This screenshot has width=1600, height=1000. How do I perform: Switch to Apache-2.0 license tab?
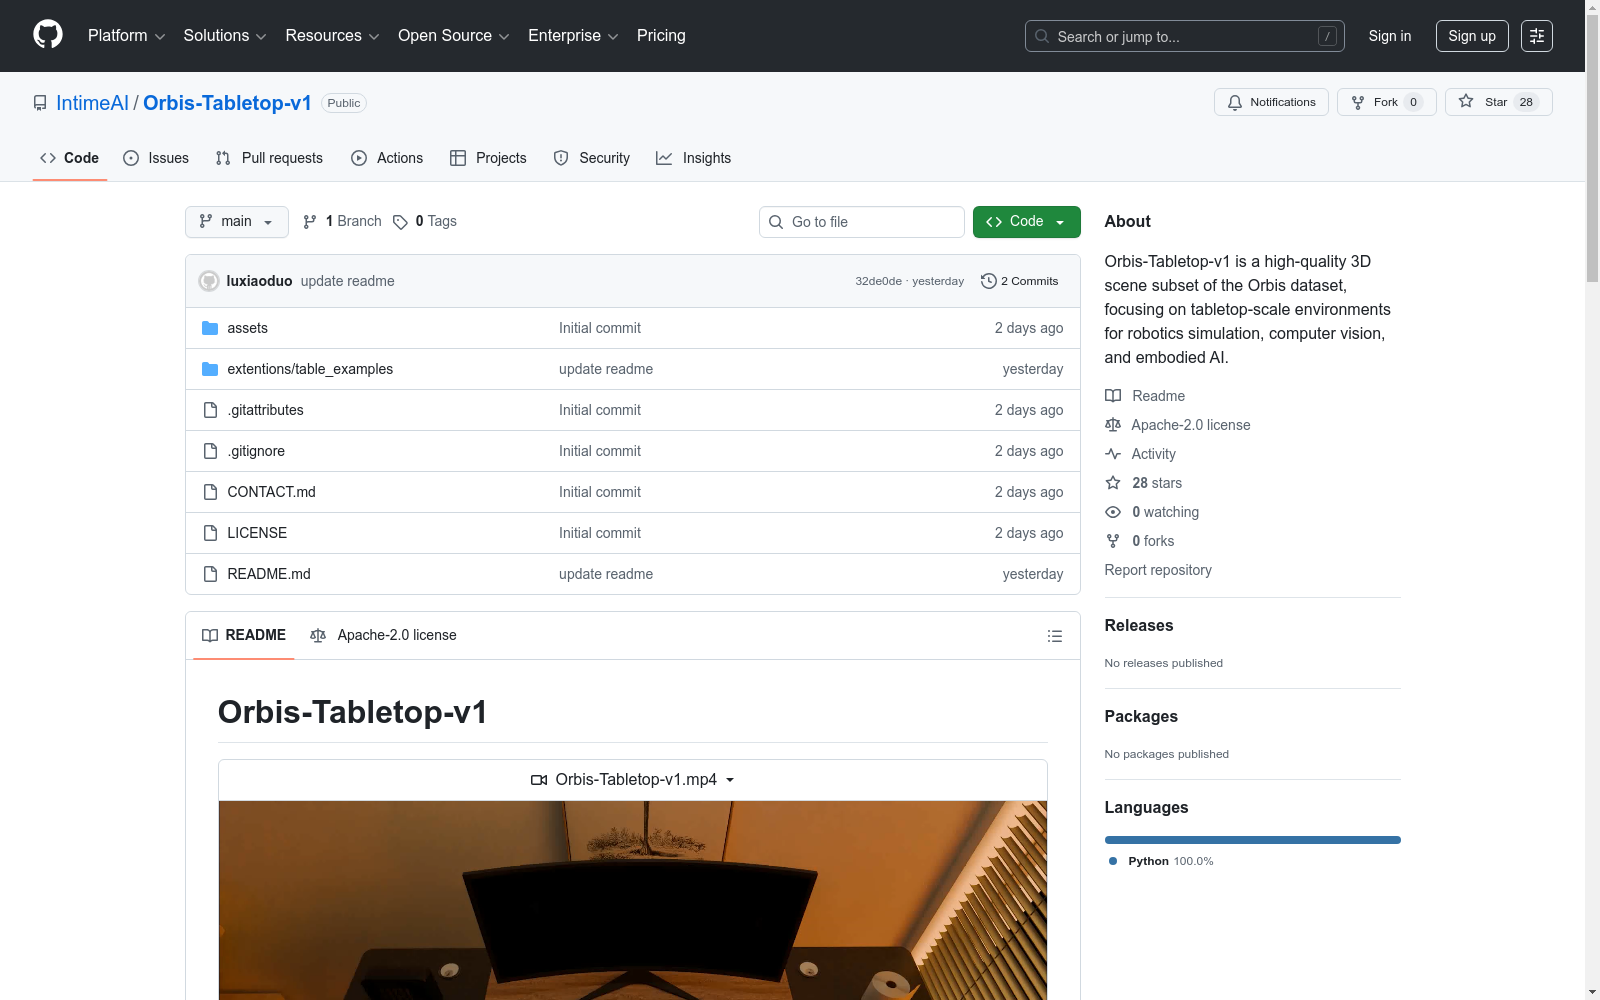tap(383, 636)
